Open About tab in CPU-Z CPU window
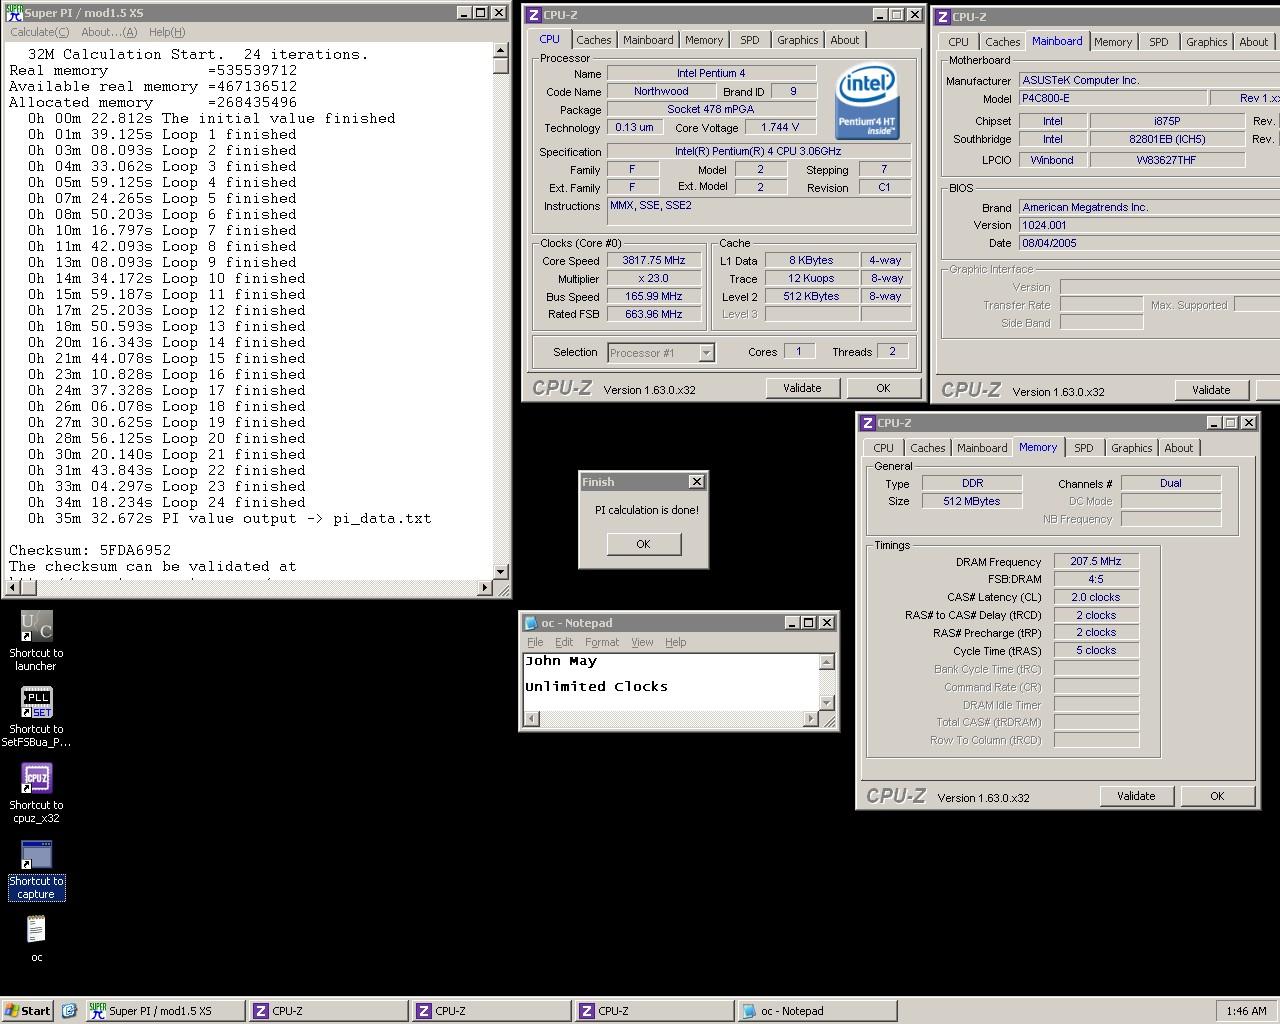 [845, 40]
